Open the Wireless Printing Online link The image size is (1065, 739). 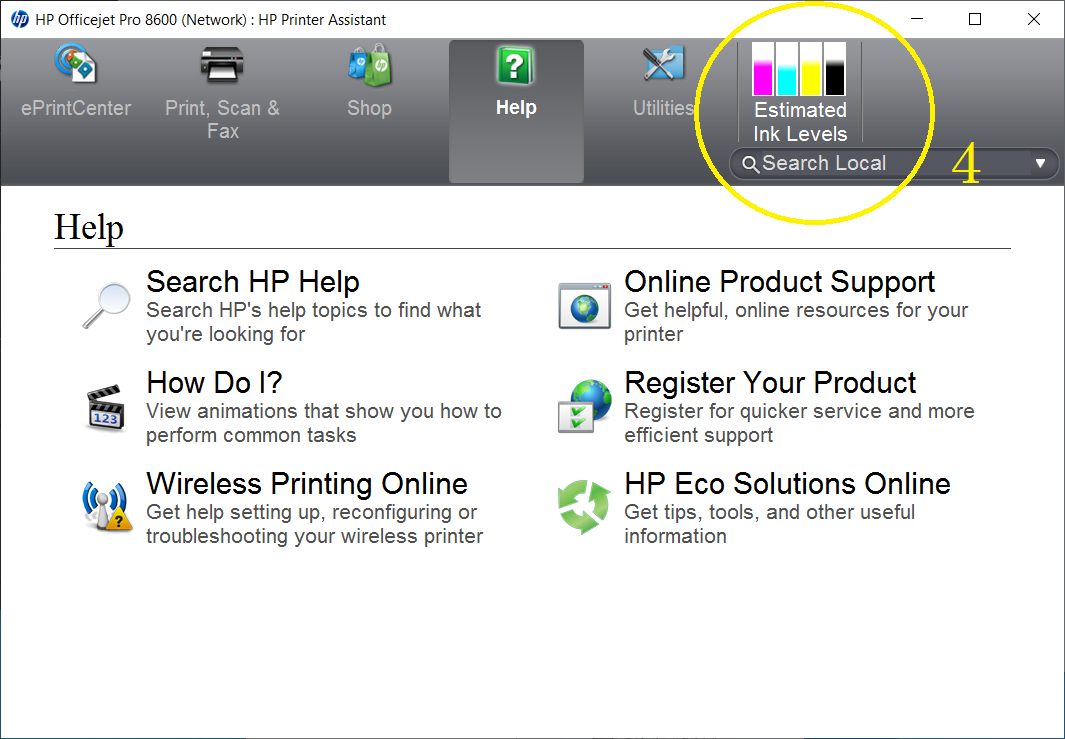pos(307,484)
